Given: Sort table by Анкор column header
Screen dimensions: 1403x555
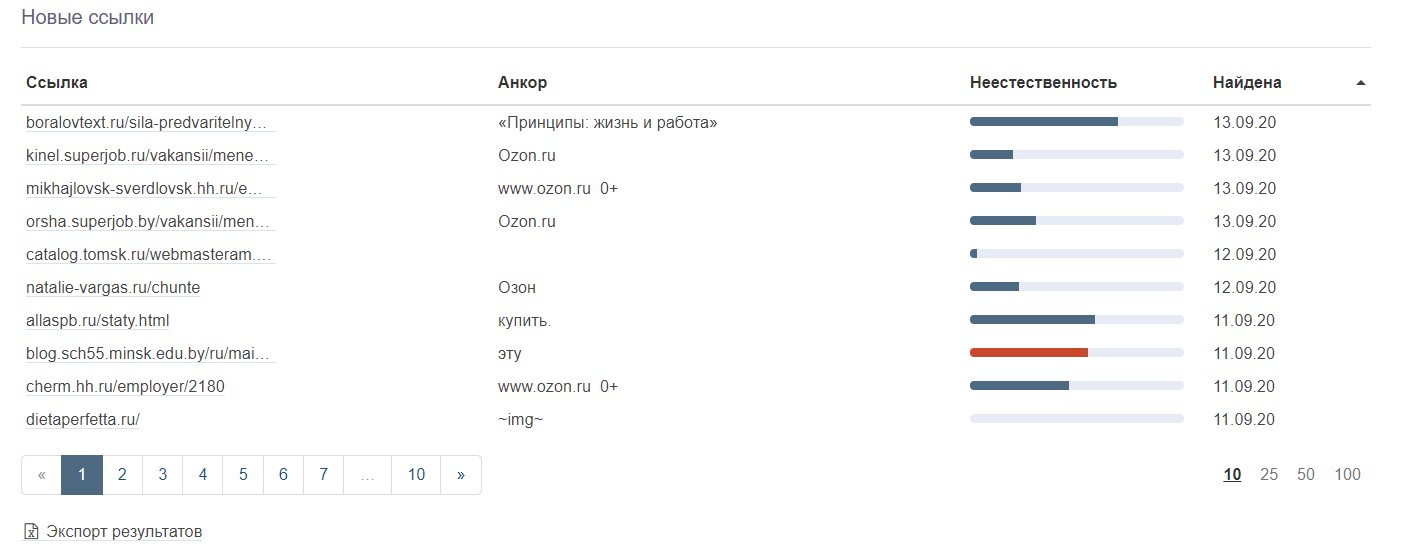Looking at the screenshot, I should tap(522, 83).
